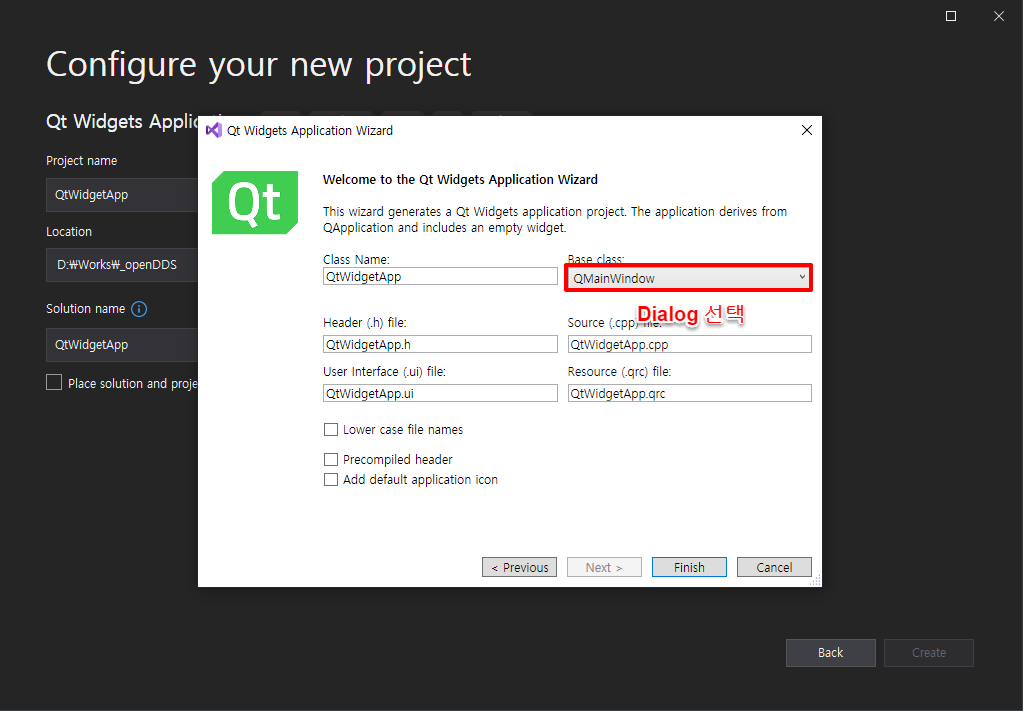Screen dimensions: 1023x711
Task: Edit the Source (.cpp) file field
Action: (x=690, y=344)
